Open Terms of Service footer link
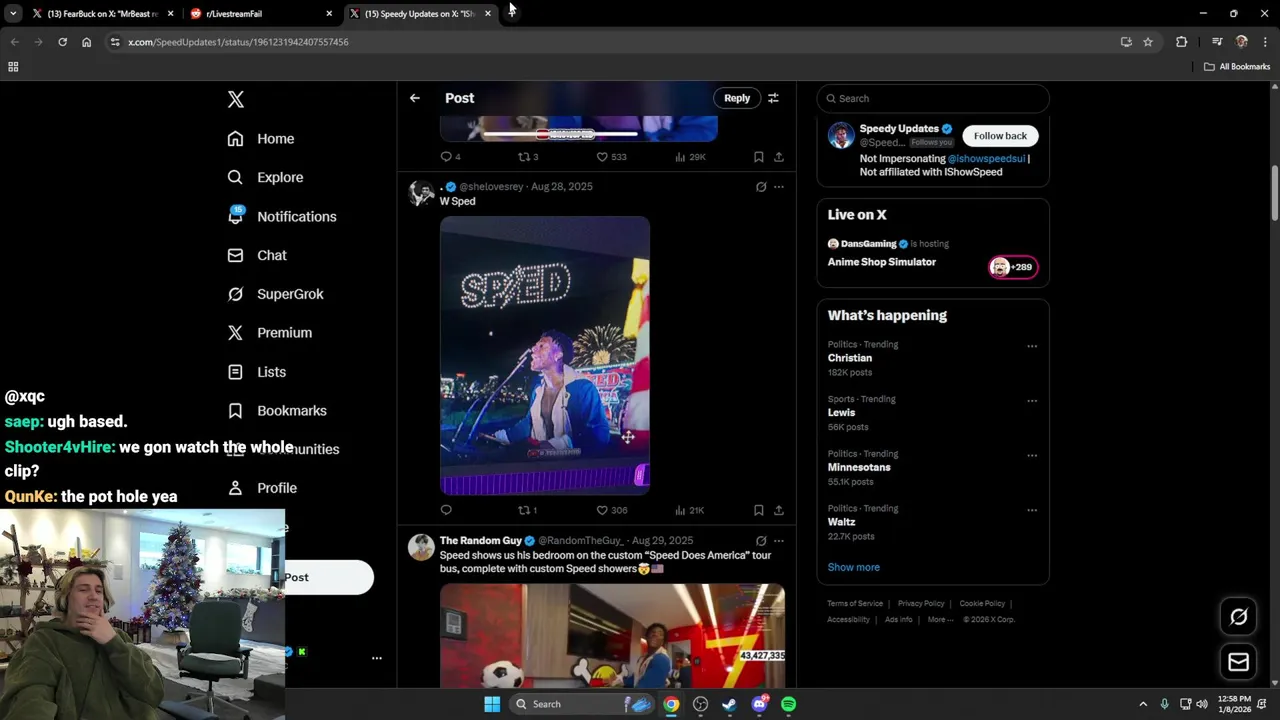Viewport: 1280px width, 720px height. pos(855,604)
